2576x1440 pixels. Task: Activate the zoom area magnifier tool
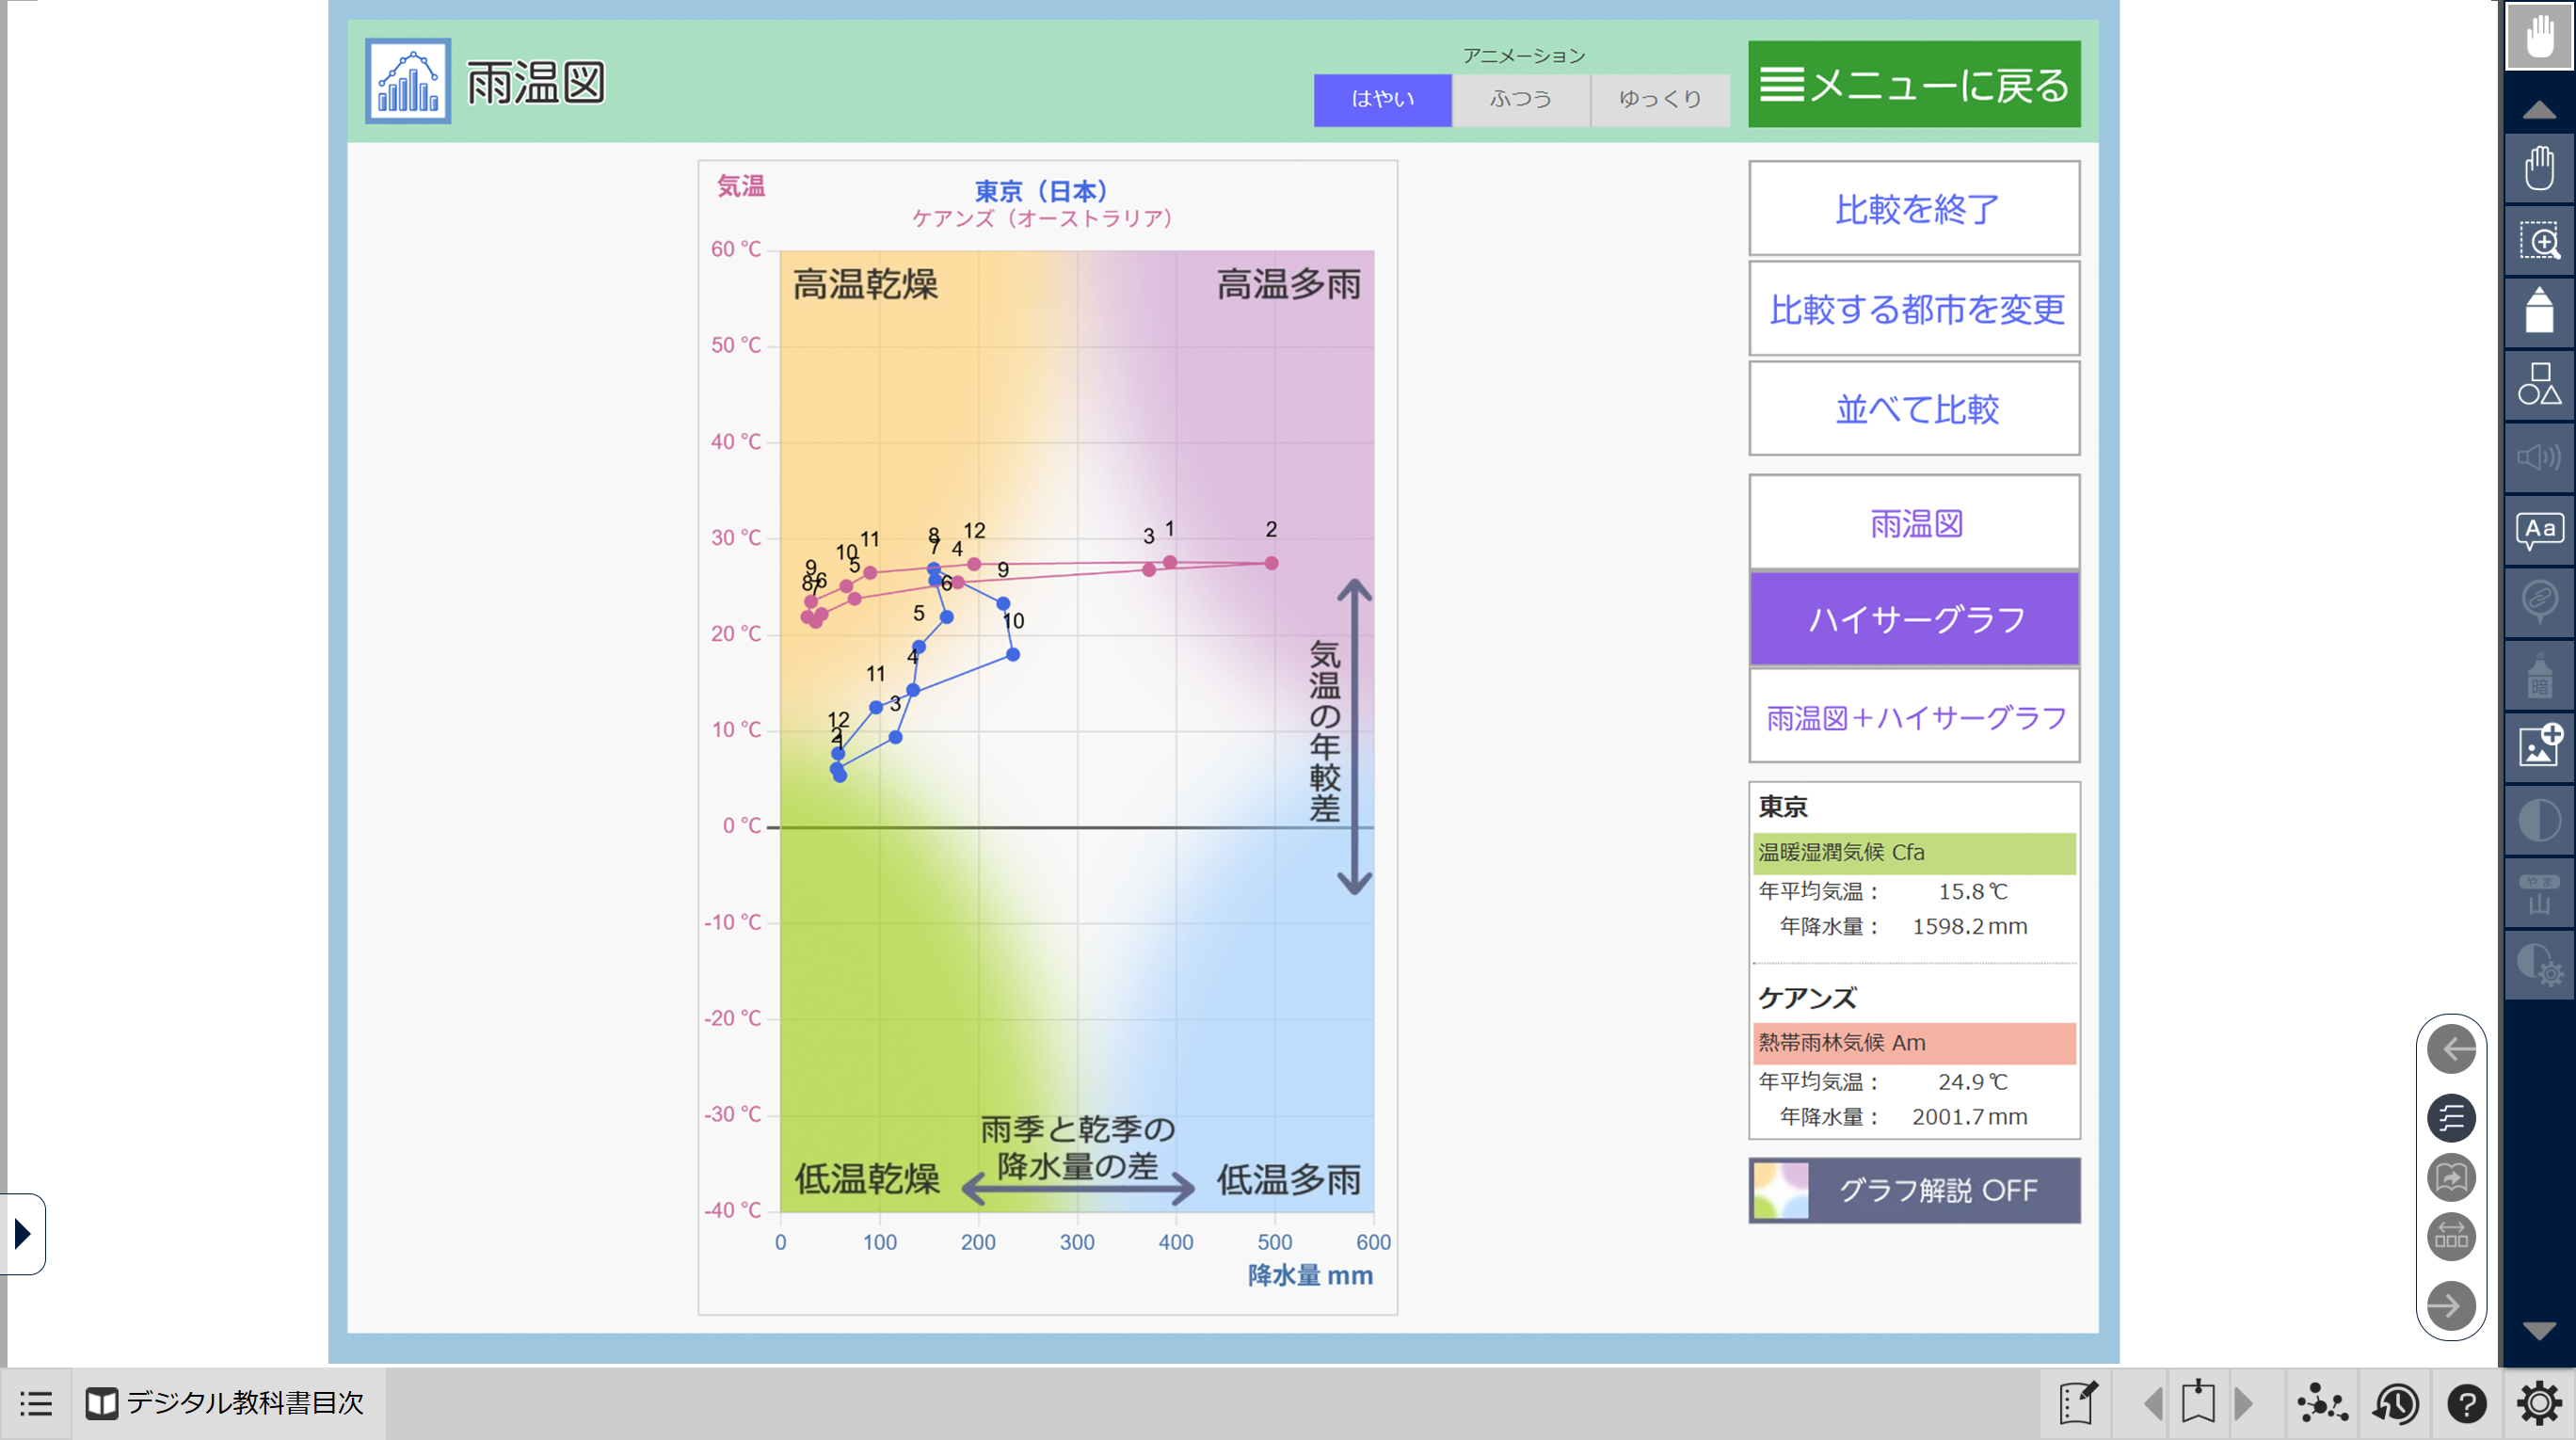pos(2538,241)
